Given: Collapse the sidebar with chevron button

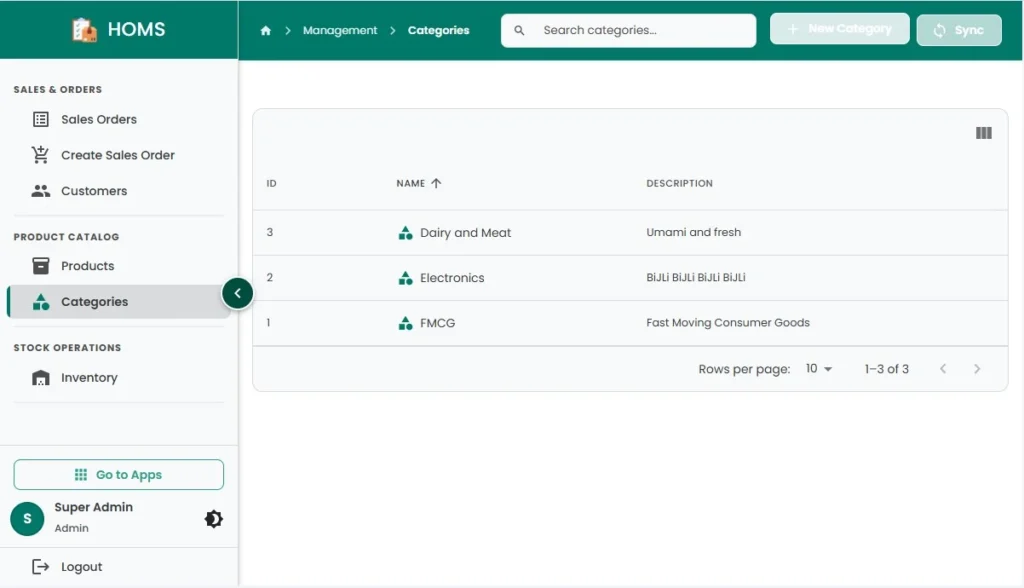Looking at the screenshot, I should click(x=237, y=293).
